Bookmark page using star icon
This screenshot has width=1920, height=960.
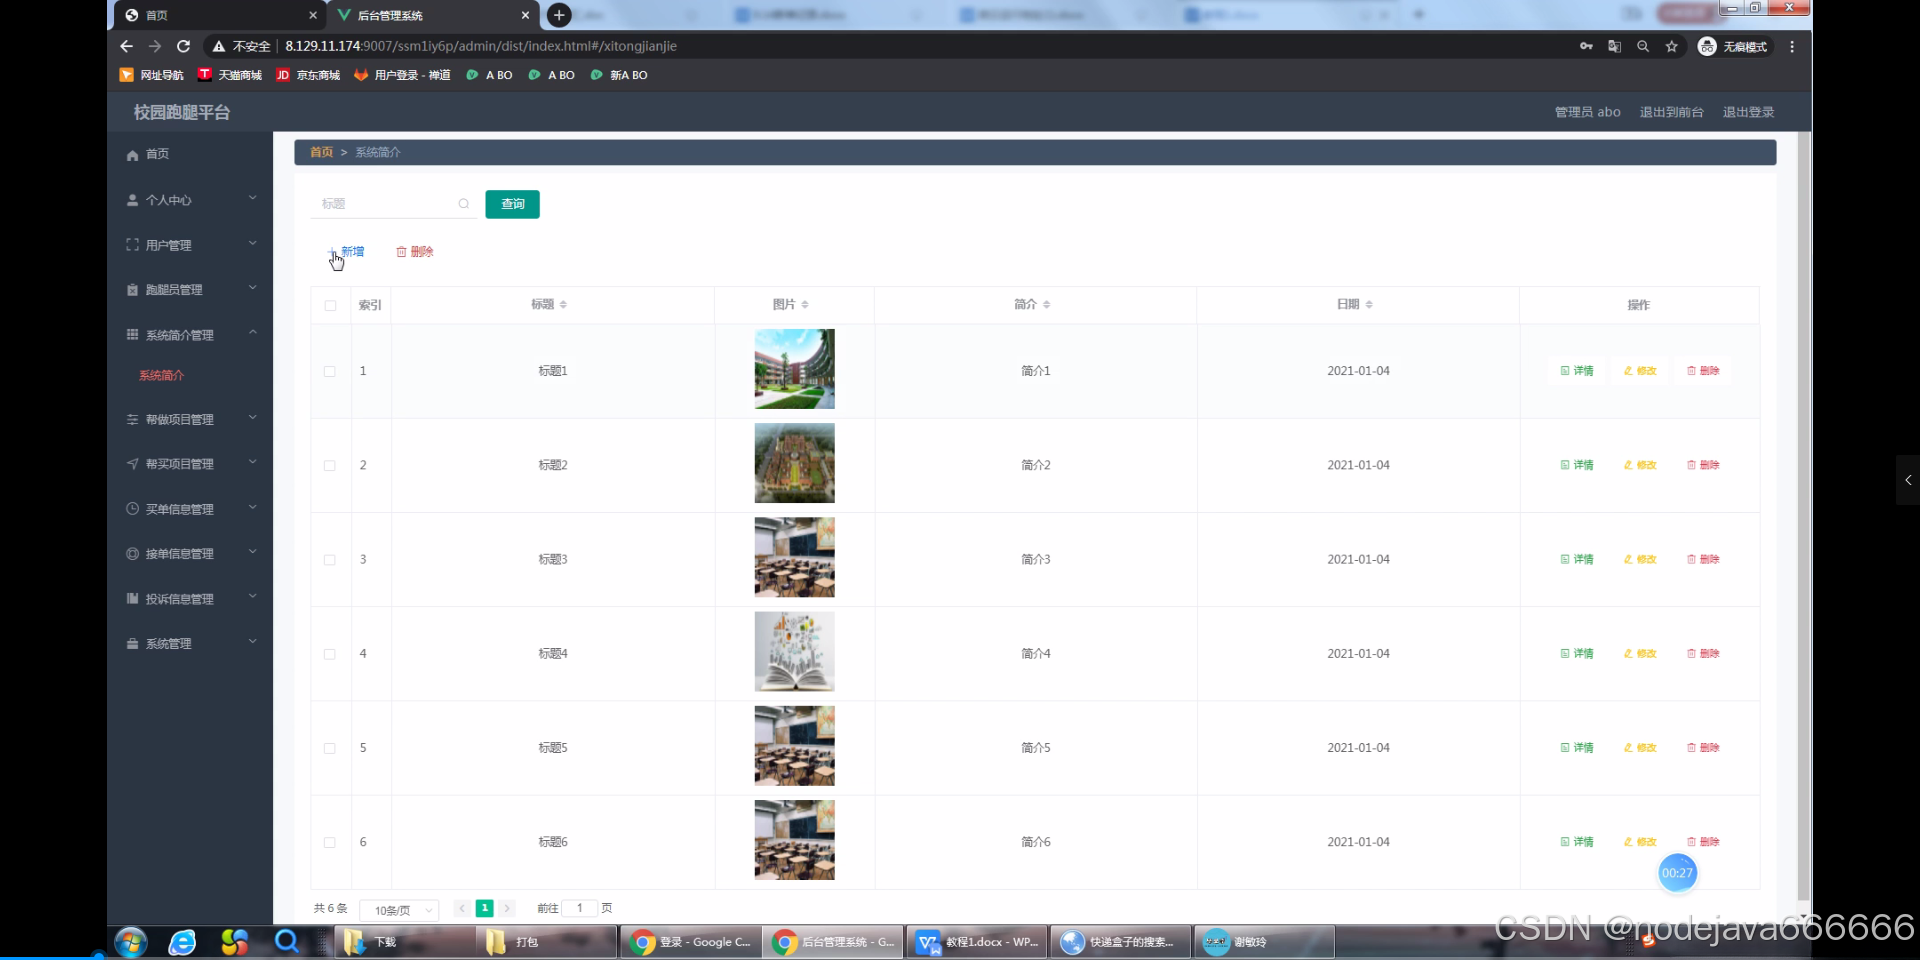[x=1671, y=46]
